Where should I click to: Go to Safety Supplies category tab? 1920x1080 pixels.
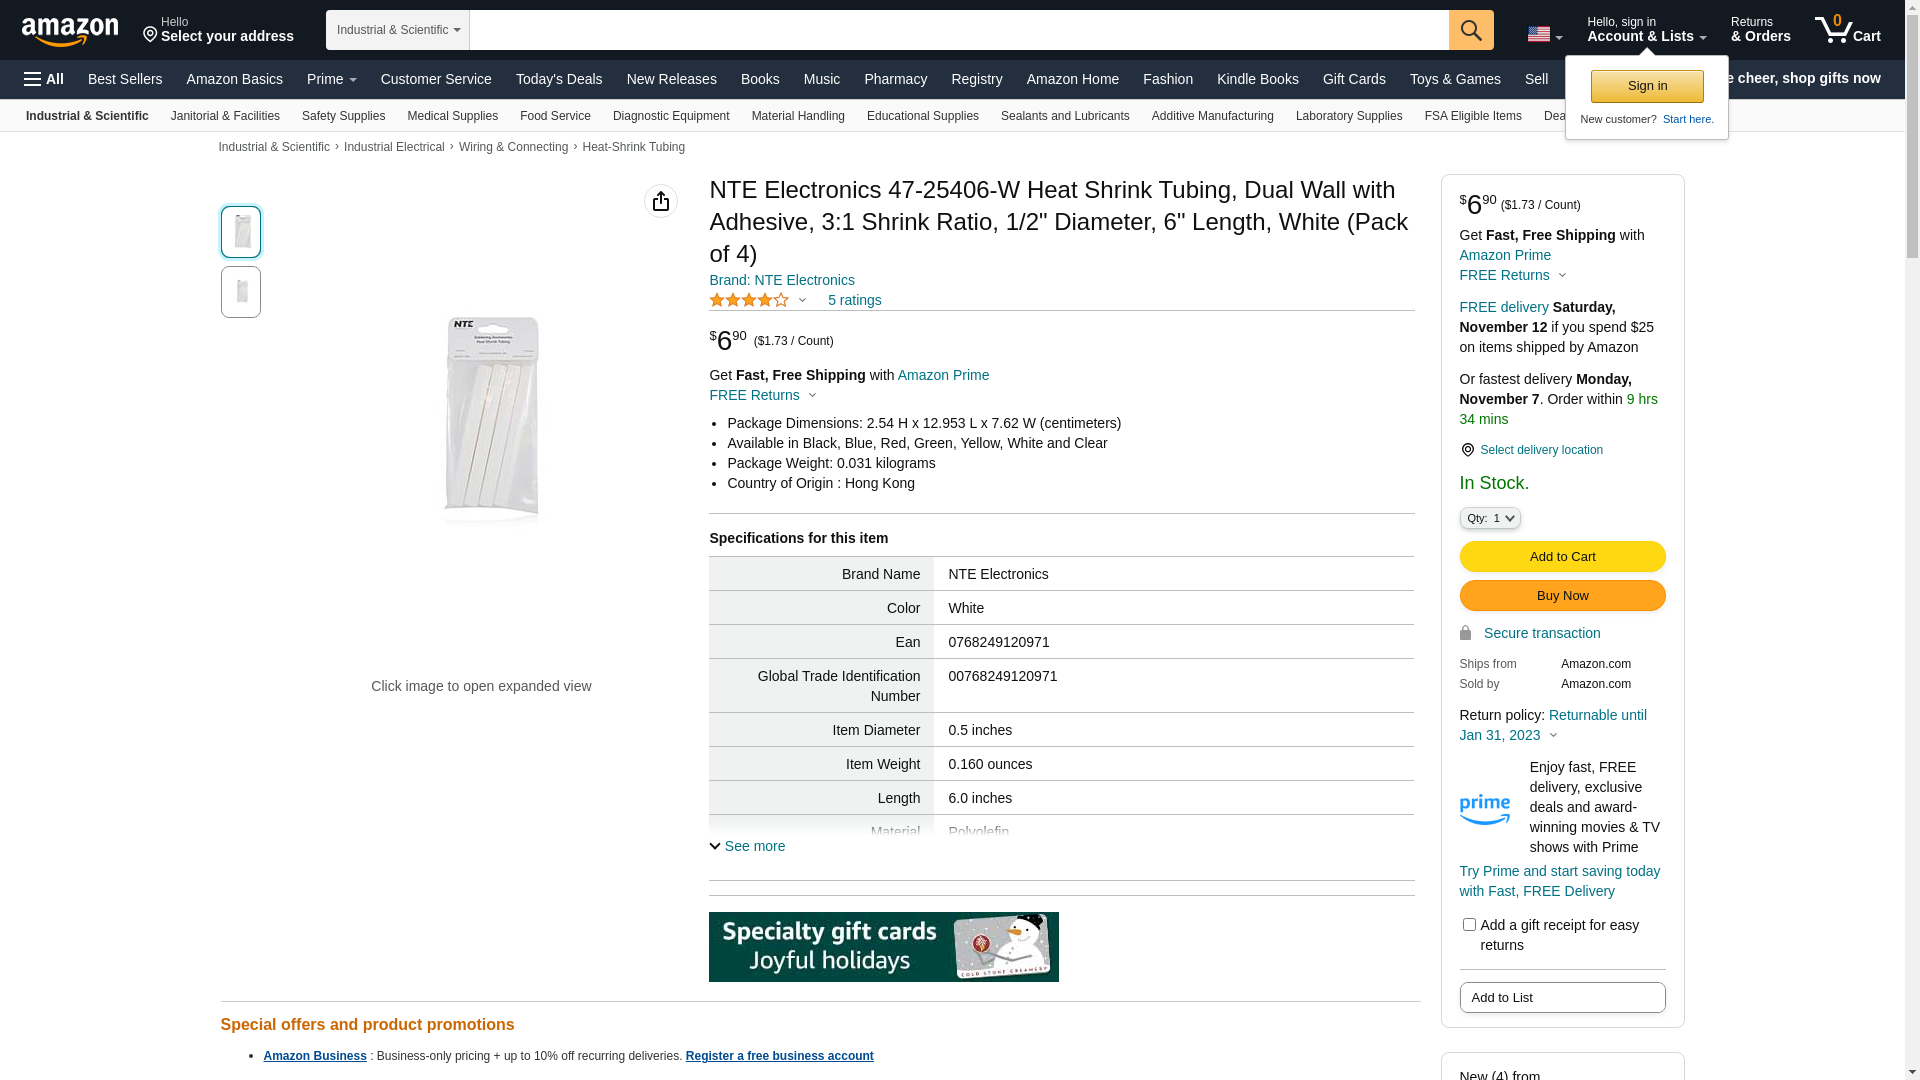343,116
